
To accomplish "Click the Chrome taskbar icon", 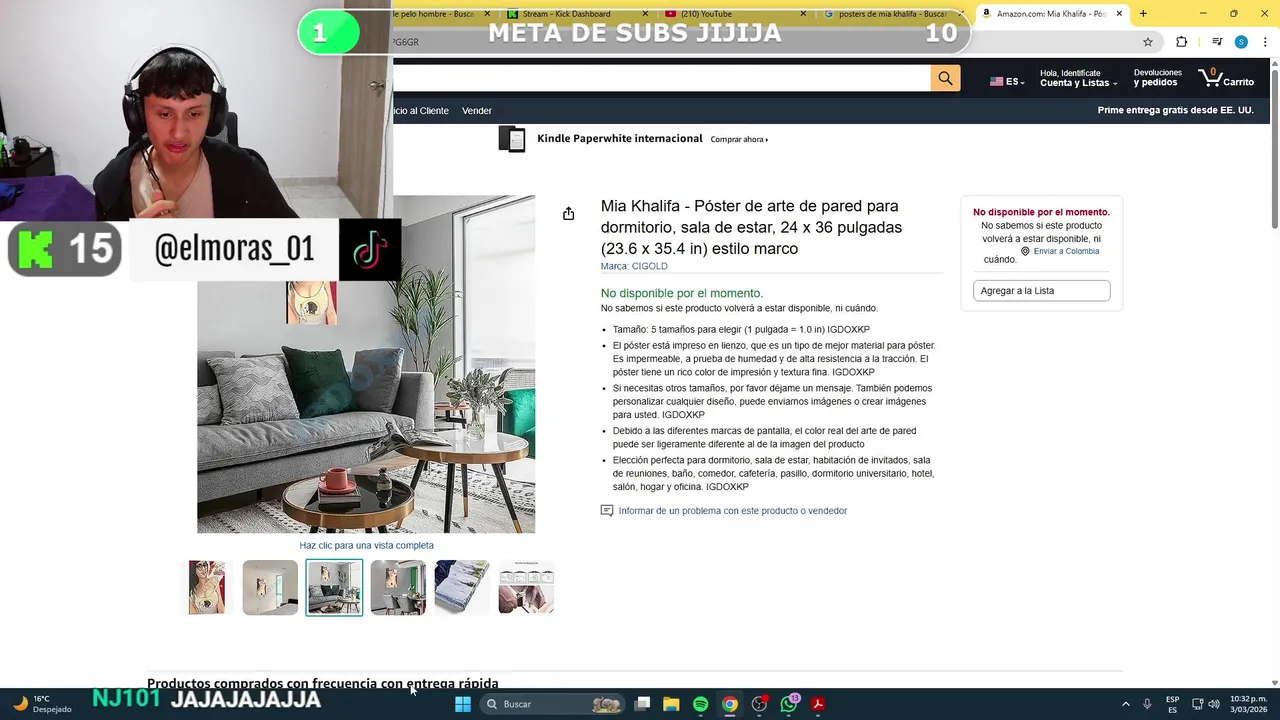I will click(x=730, y=704).
